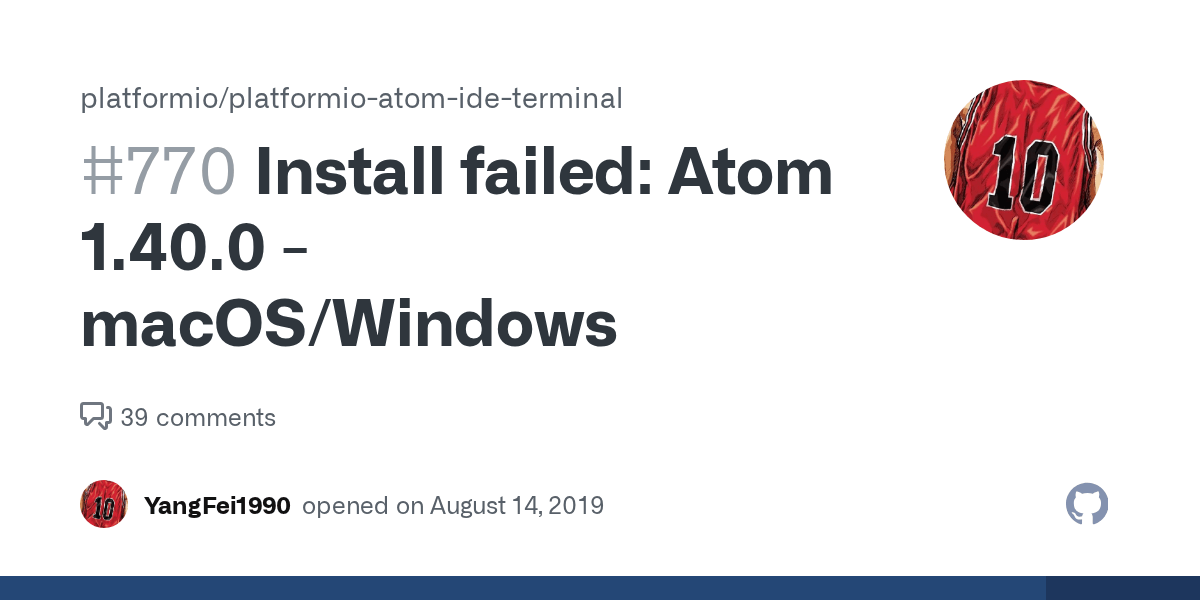Select the issue number #770
This screenshot has width=1200, height=600.
click(x=159, y=172)
